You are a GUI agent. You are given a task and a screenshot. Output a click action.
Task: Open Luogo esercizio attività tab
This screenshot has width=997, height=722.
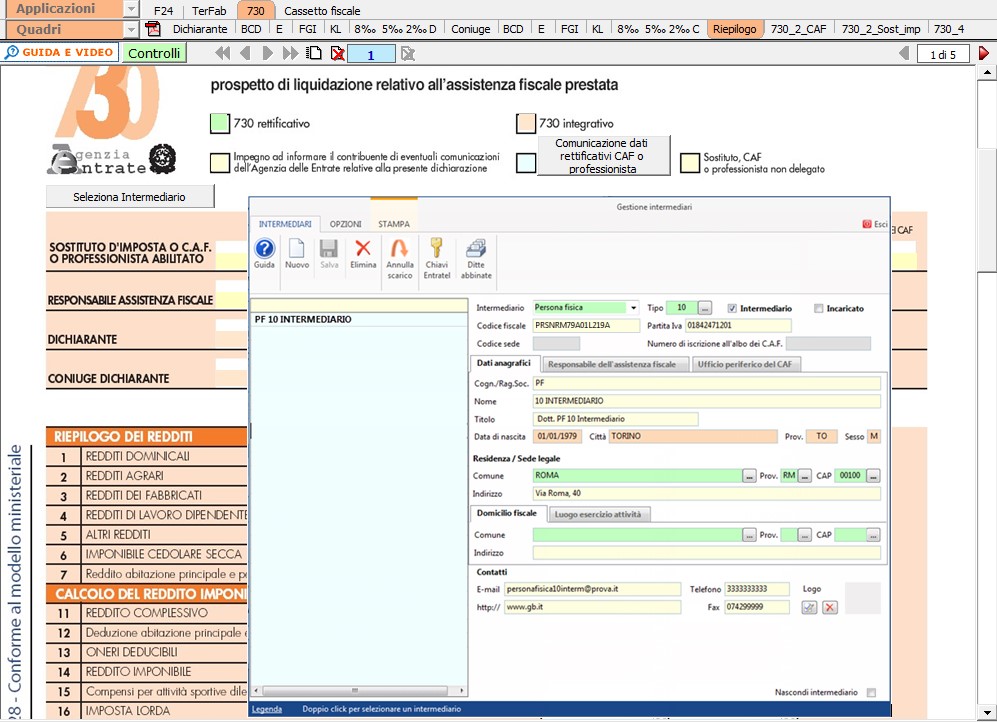coord(598,514)
